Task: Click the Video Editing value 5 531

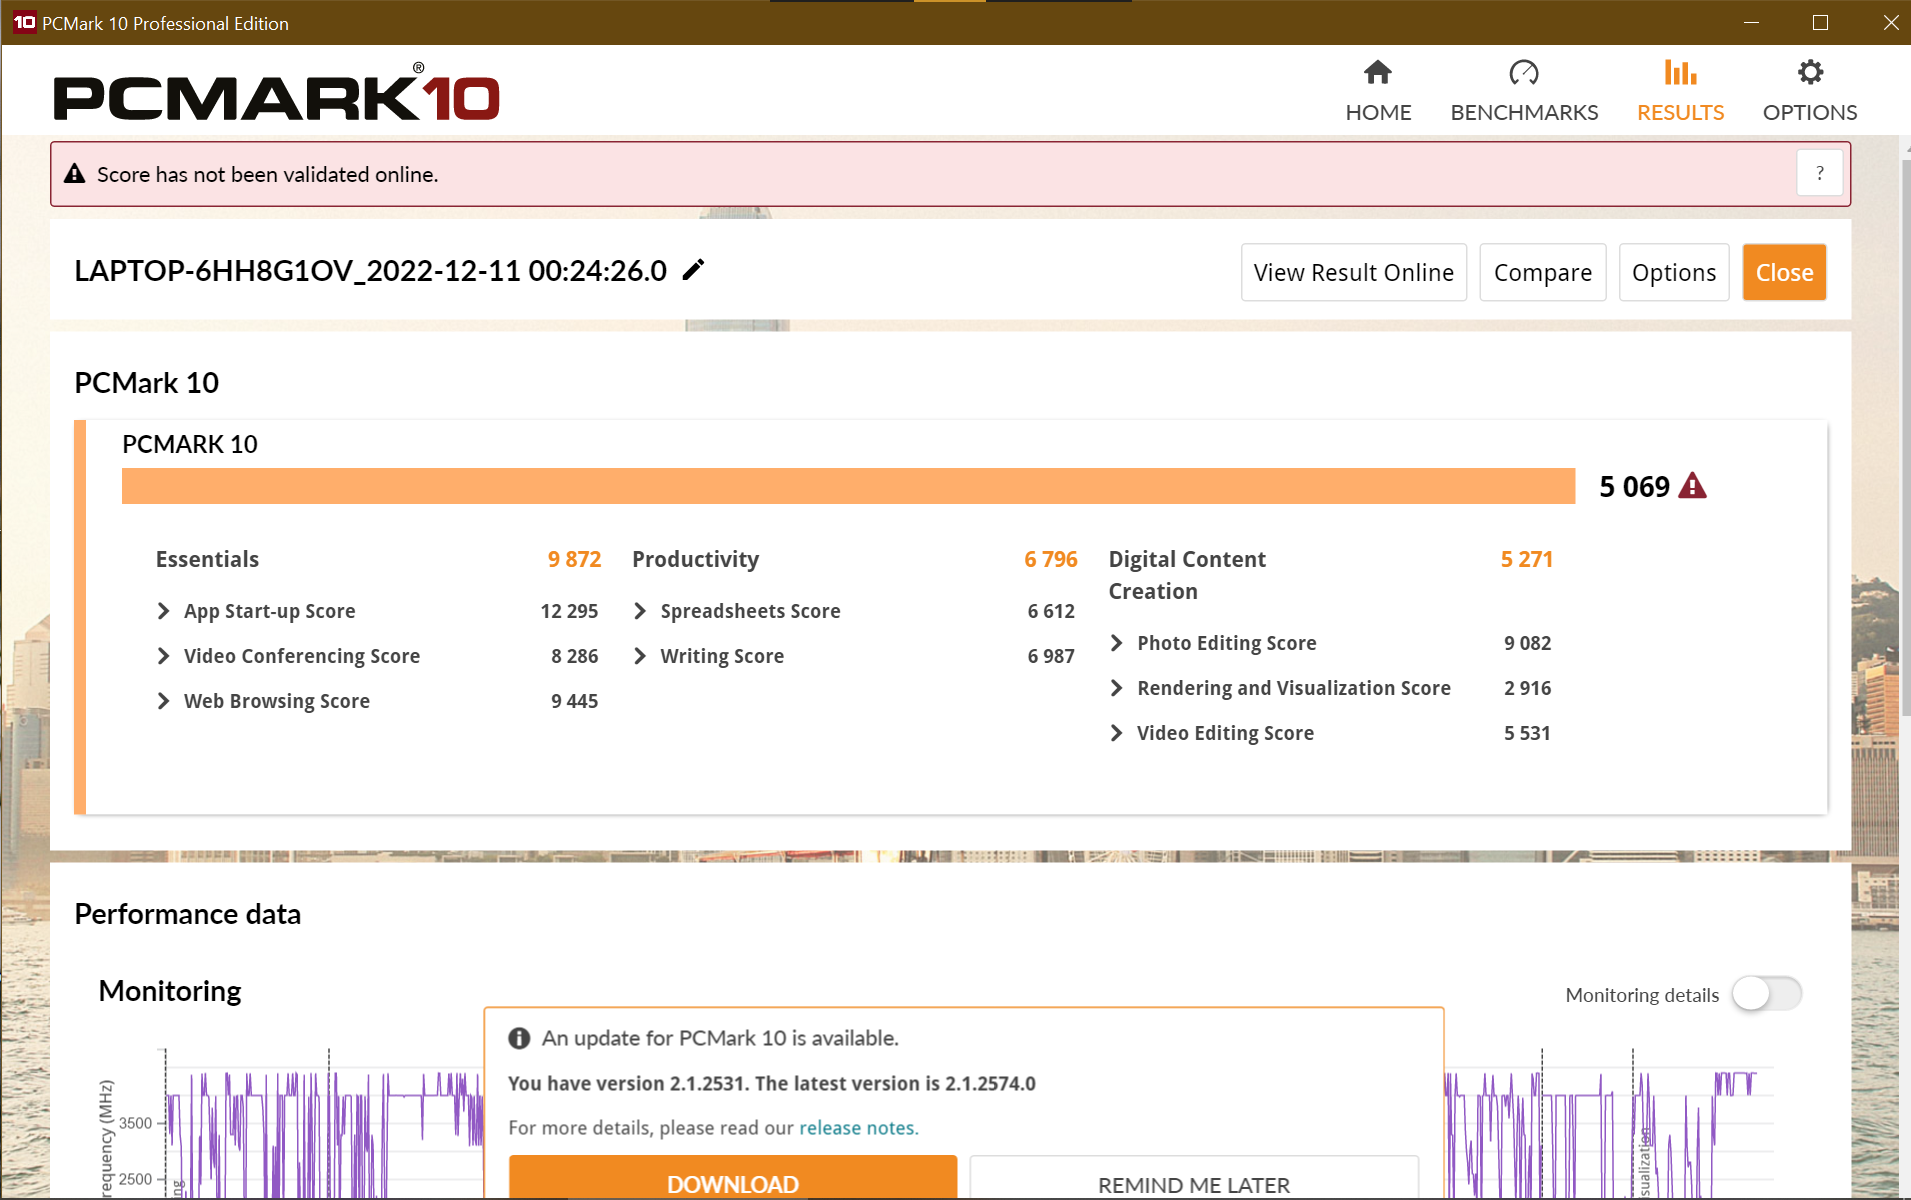Action: pyautogui.click(x=1528, y=733)
